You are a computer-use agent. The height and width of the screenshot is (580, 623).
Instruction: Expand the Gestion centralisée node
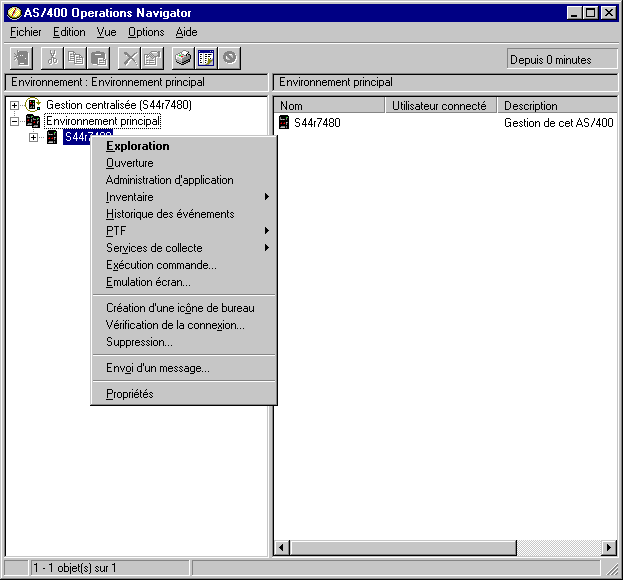pos(14,105)
